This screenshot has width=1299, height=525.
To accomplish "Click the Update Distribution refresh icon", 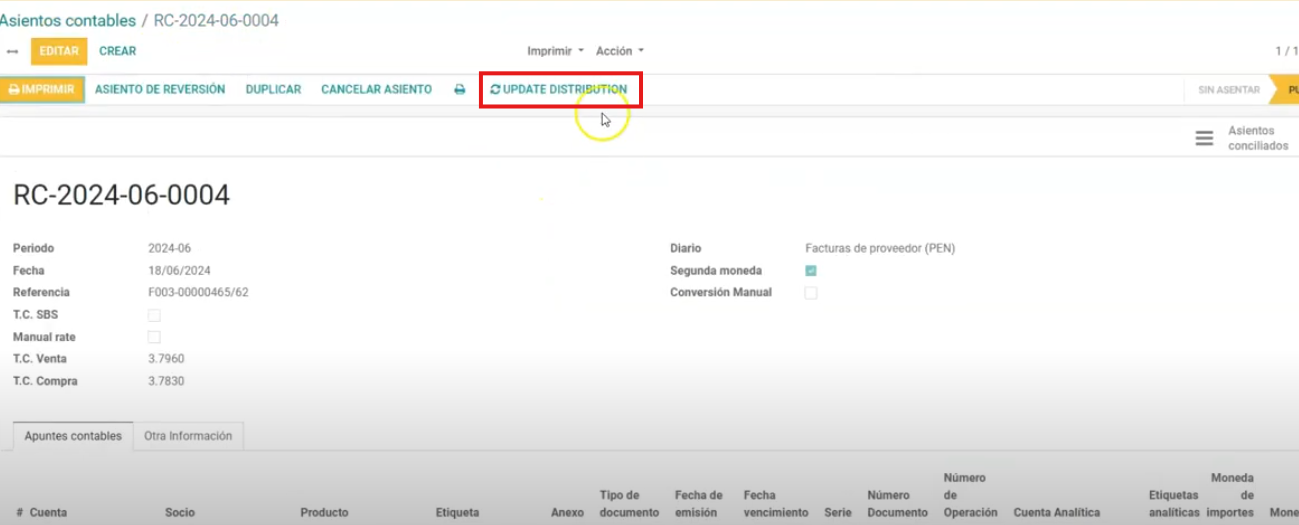I will point(495,90).
